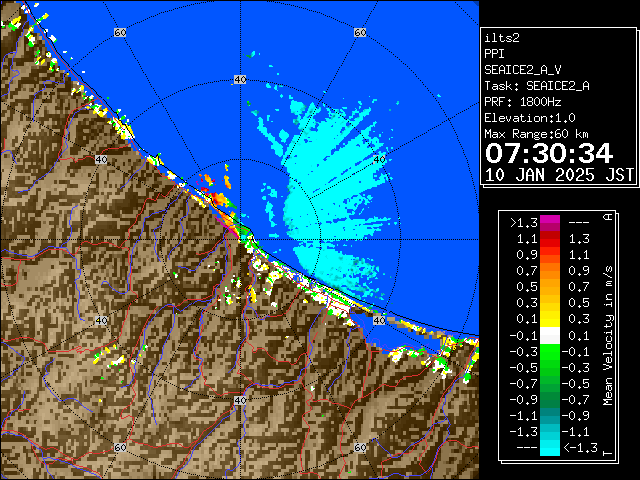This screenshot has height=480, width=640.
Task: Click the 'PPI' scan type label
Action: pyautogui.click(x=494, y=54)
